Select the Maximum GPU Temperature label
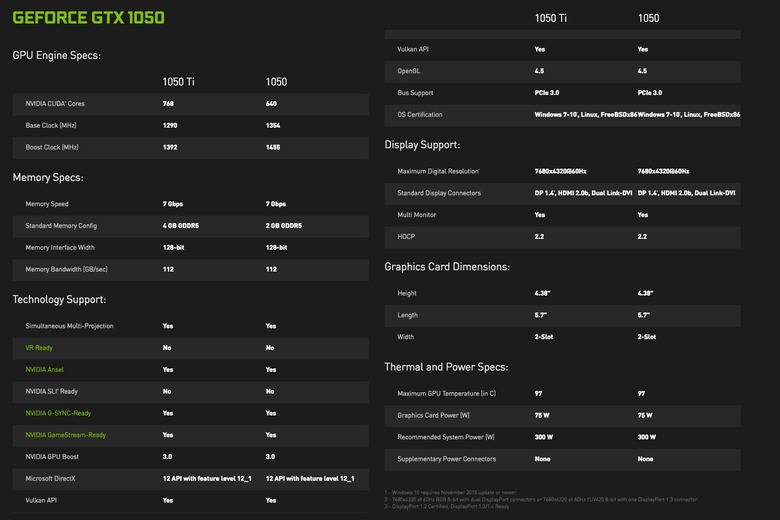 pyautogui.click(x=447, y=394)
